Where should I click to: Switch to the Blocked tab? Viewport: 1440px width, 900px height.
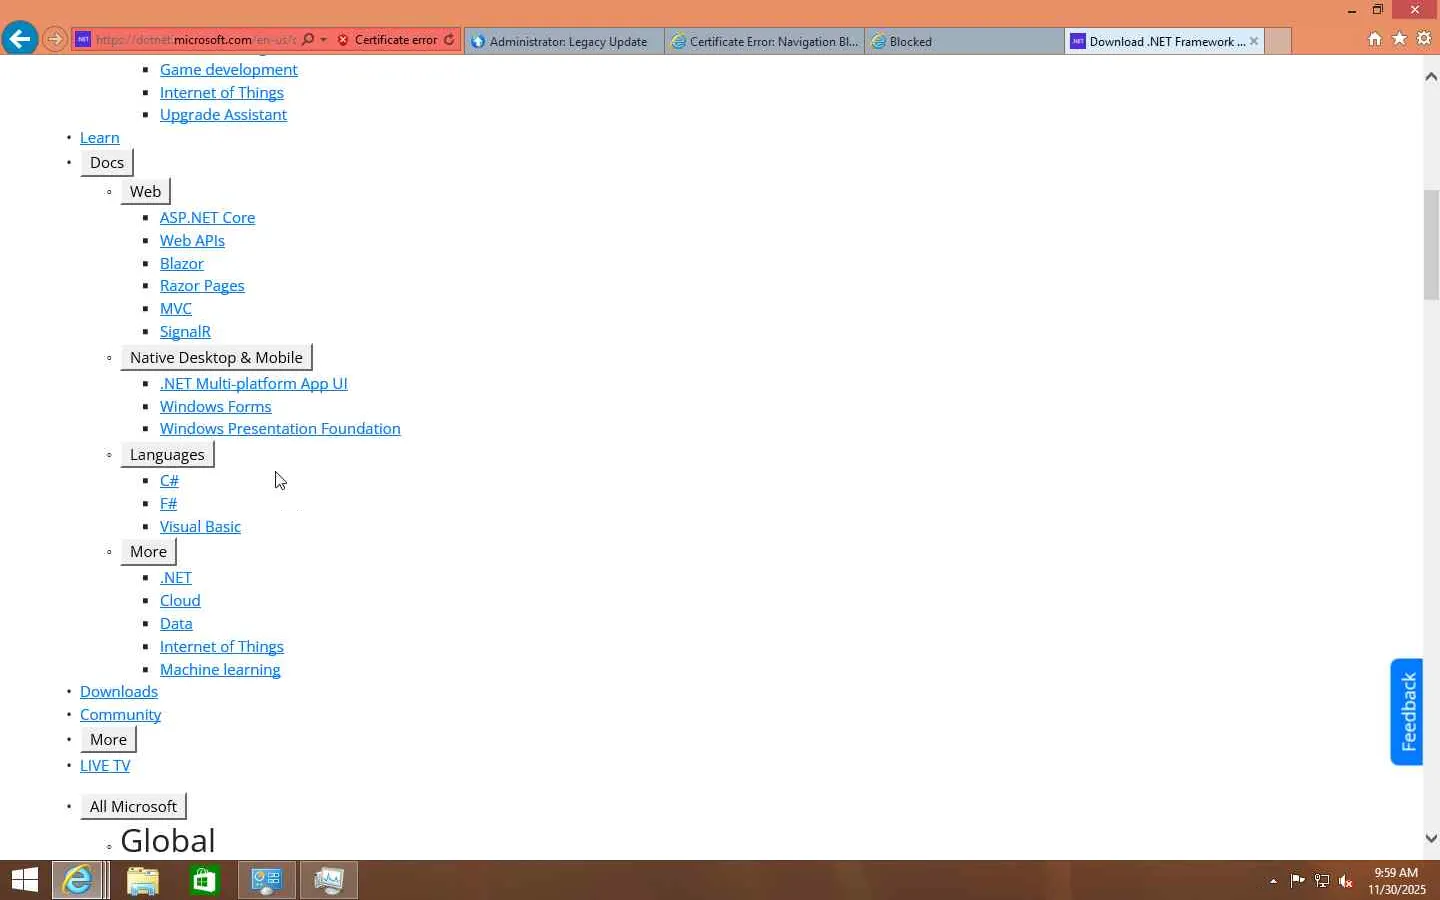964,41
